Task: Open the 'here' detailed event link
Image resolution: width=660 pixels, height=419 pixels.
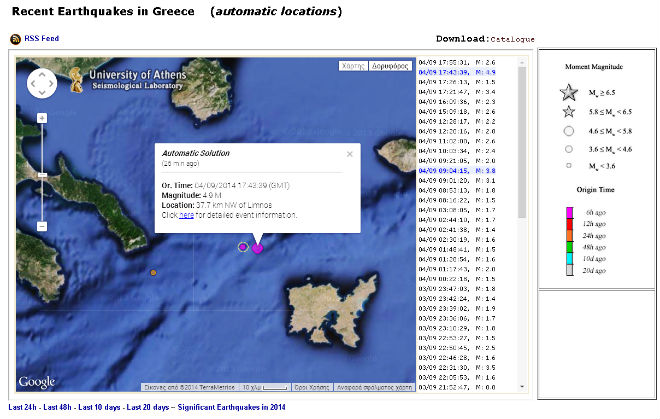Action: [x=186, y=215]
